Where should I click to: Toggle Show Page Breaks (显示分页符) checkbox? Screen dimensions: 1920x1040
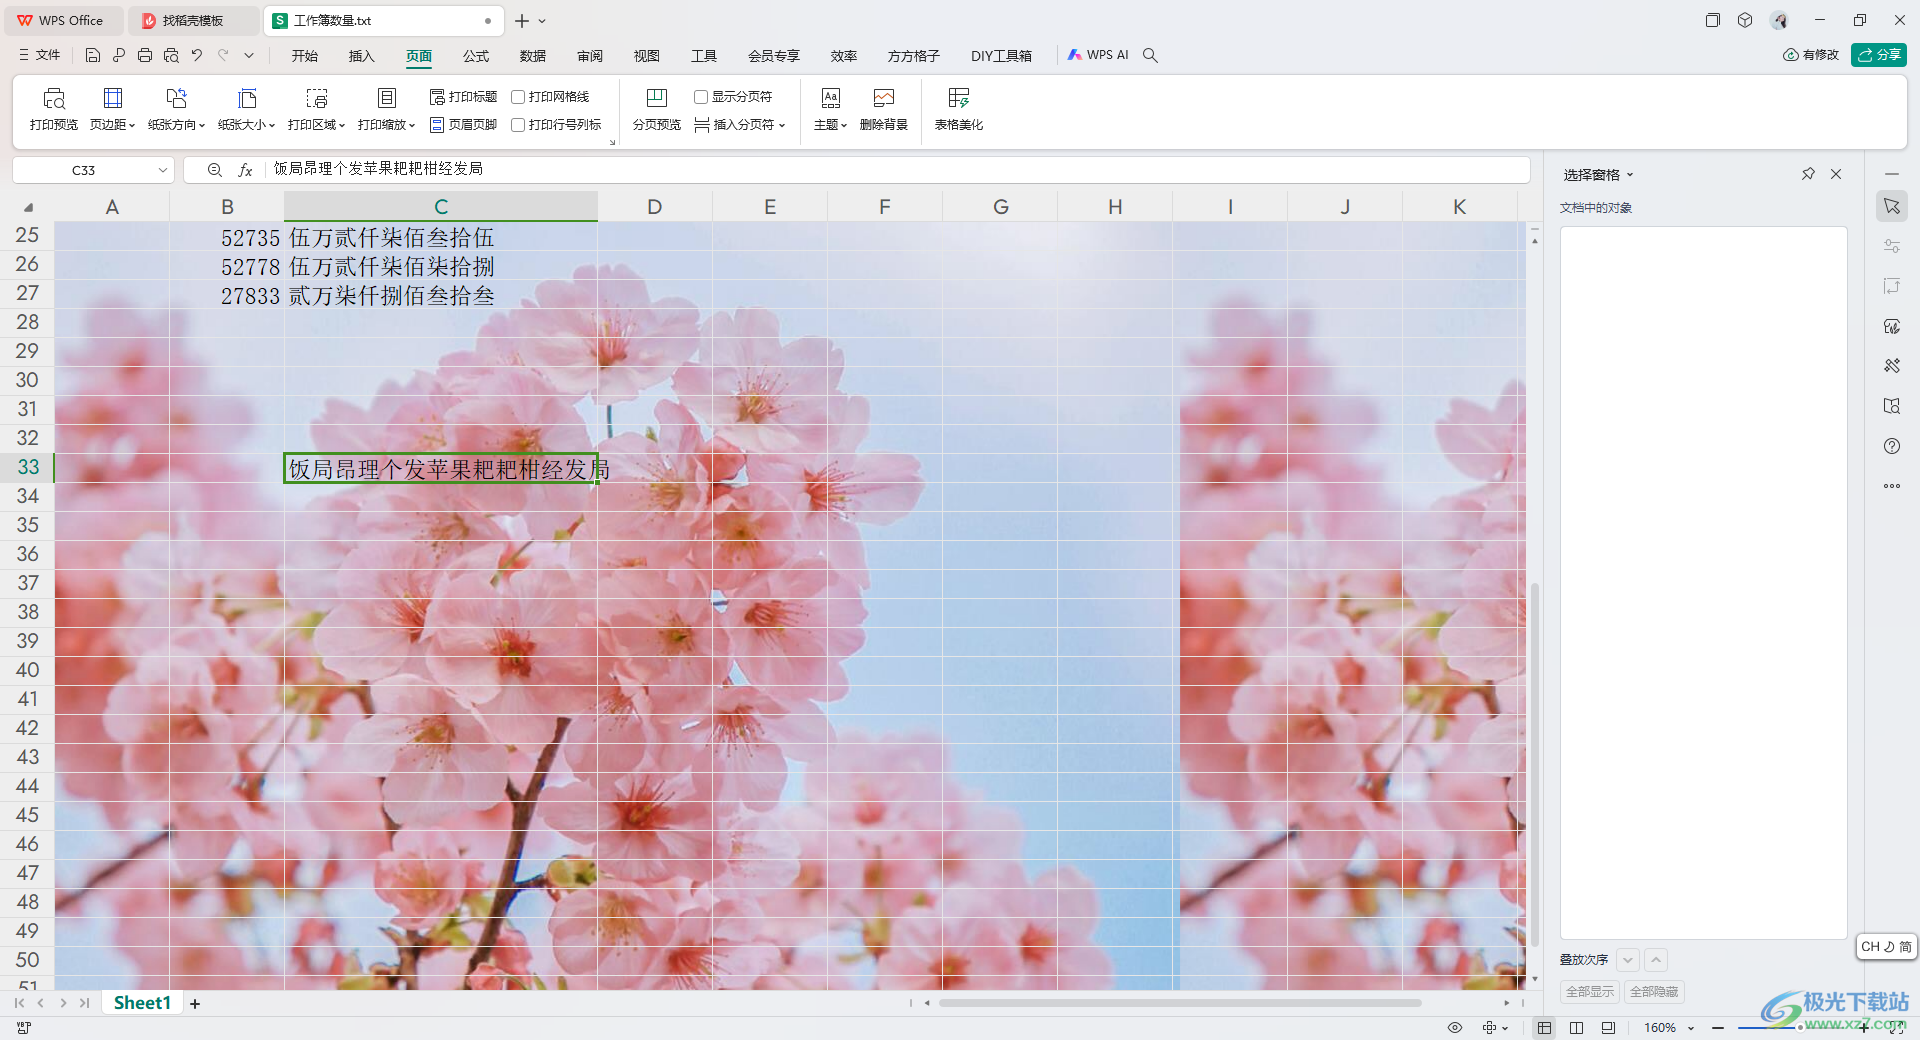701,97
